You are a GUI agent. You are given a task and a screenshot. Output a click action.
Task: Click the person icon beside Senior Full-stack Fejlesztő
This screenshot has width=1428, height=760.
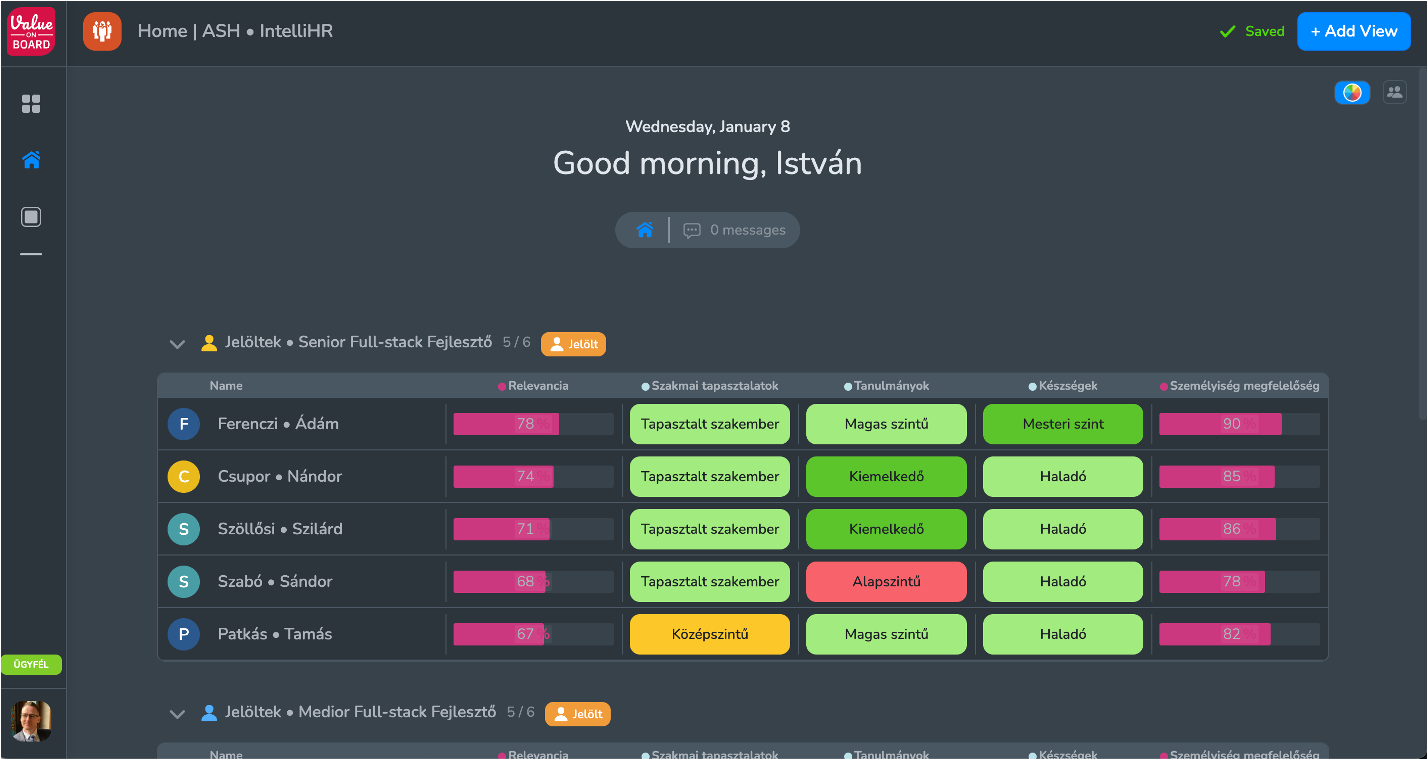208,342
